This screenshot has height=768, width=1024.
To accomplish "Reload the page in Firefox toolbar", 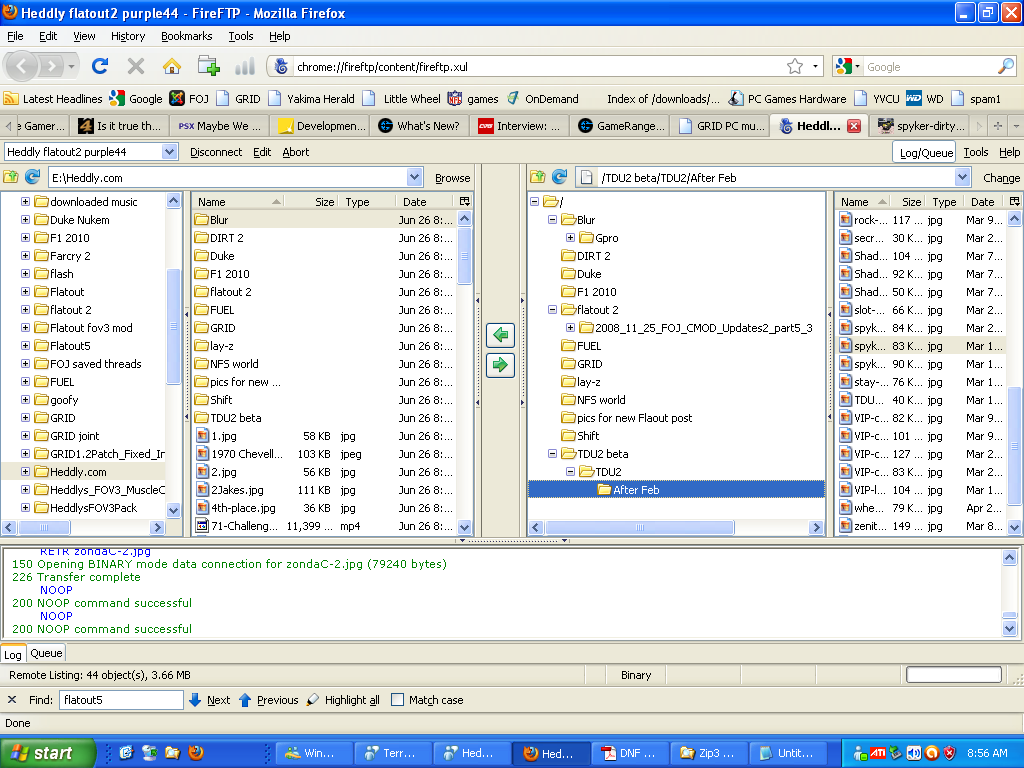I will (100, 66).
